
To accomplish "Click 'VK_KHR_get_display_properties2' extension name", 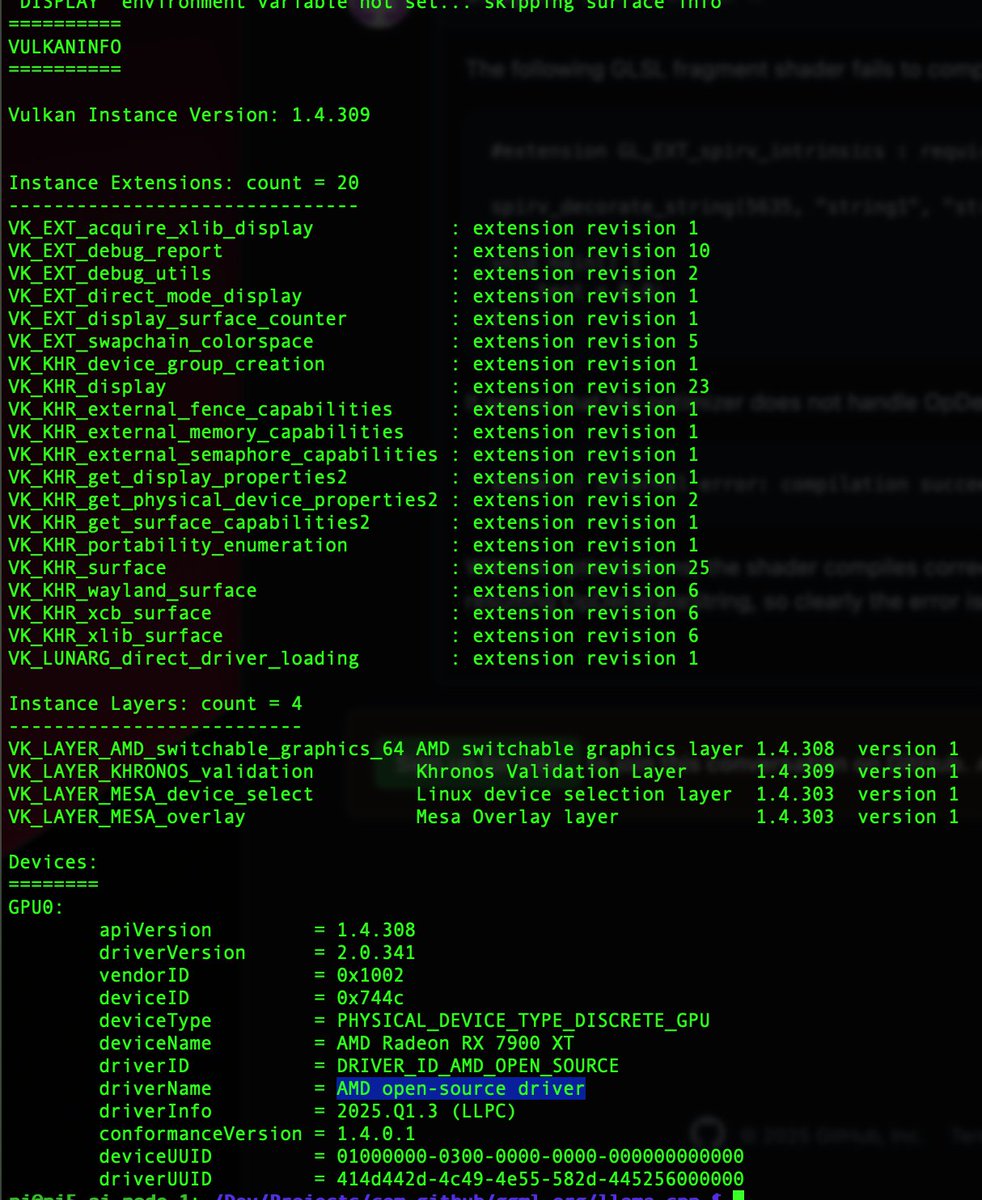I will [x=178, y=477].
